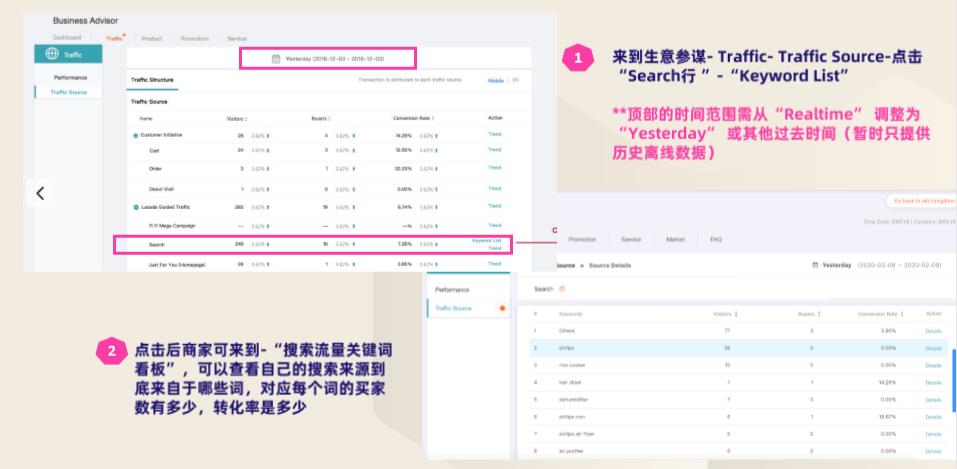The height and width of the screenshot is (469, 957).
Task: Switch to PC view
Action: [x=516, y=80]
